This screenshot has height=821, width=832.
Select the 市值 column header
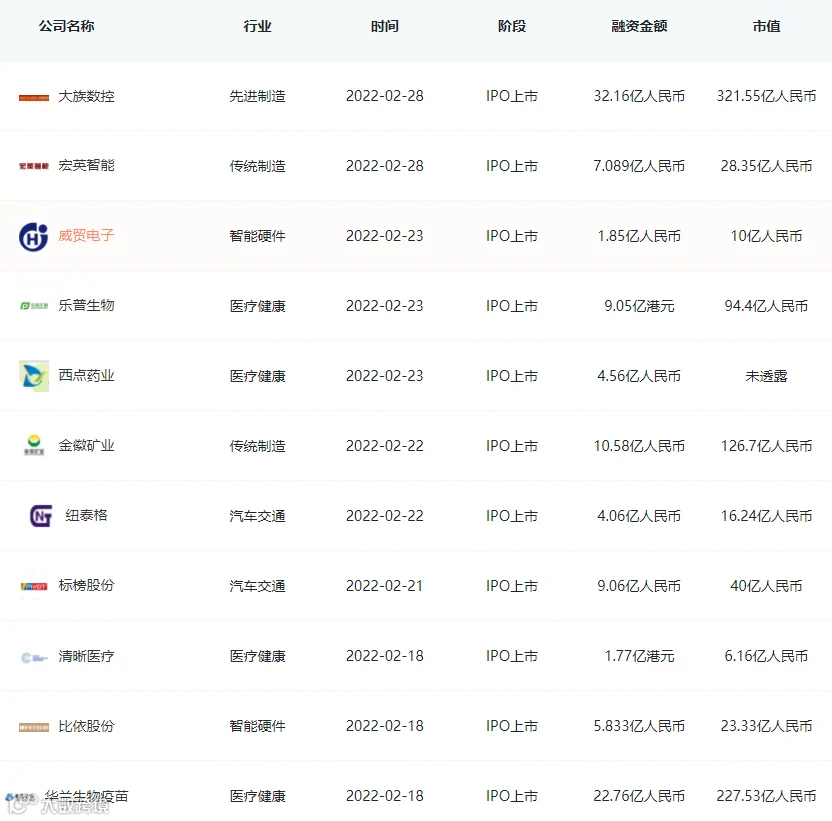pos(766,26)
